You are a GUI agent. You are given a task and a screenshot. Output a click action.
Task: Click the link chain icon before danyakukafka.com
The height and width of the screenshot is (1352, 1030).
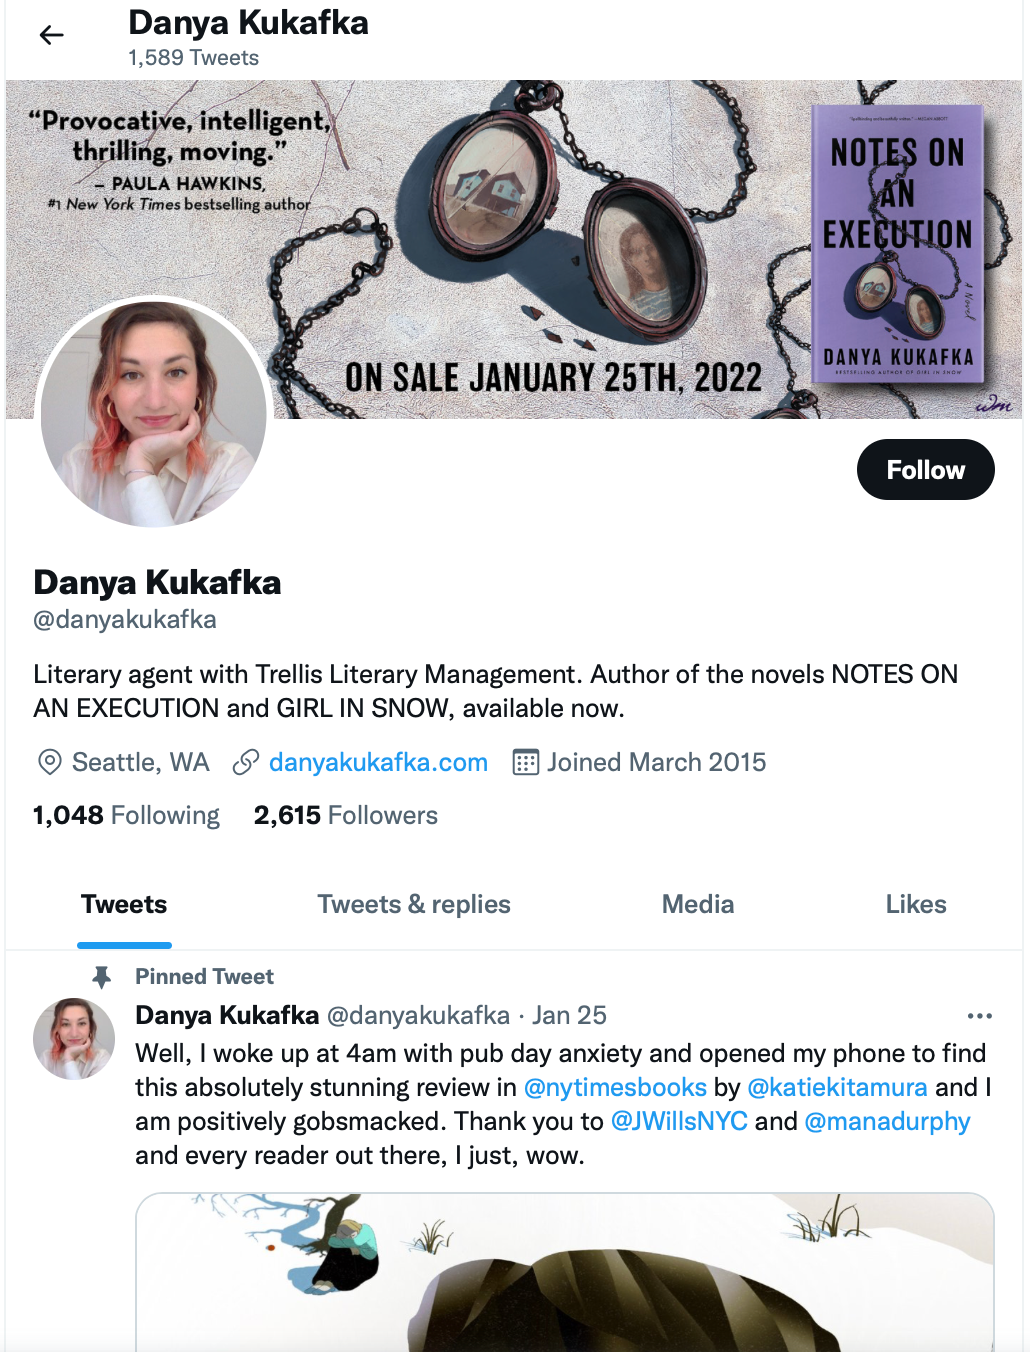pyautogui.click(x=246, y=762)
